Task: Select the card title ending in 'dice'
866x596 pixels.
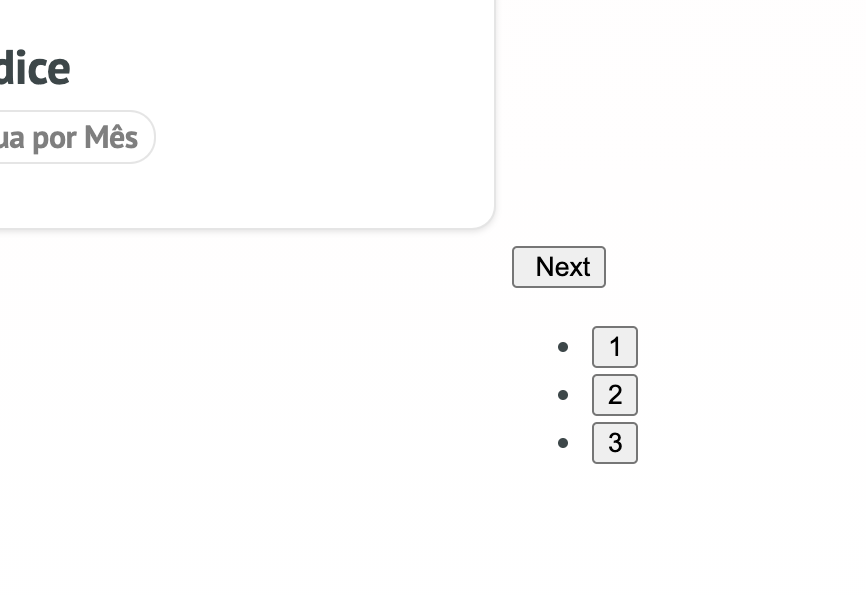Action: click(x=34, y=68)
